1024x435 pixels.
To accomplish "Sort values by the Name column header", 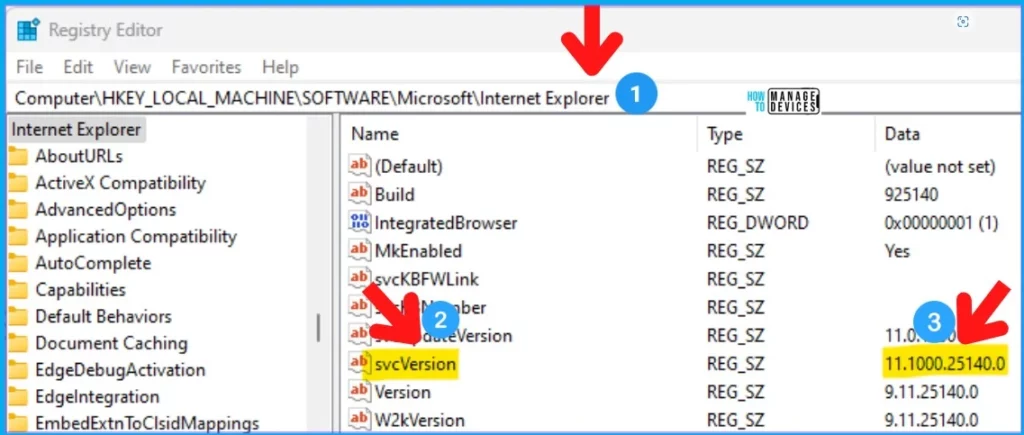I will 375,135.
